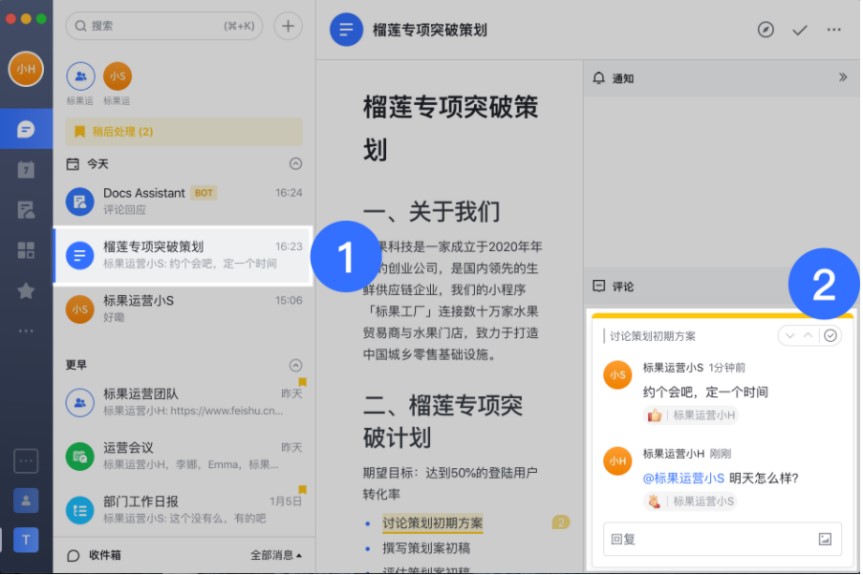
Task: Collapse the side panel with double chevron
Action: 843,78
